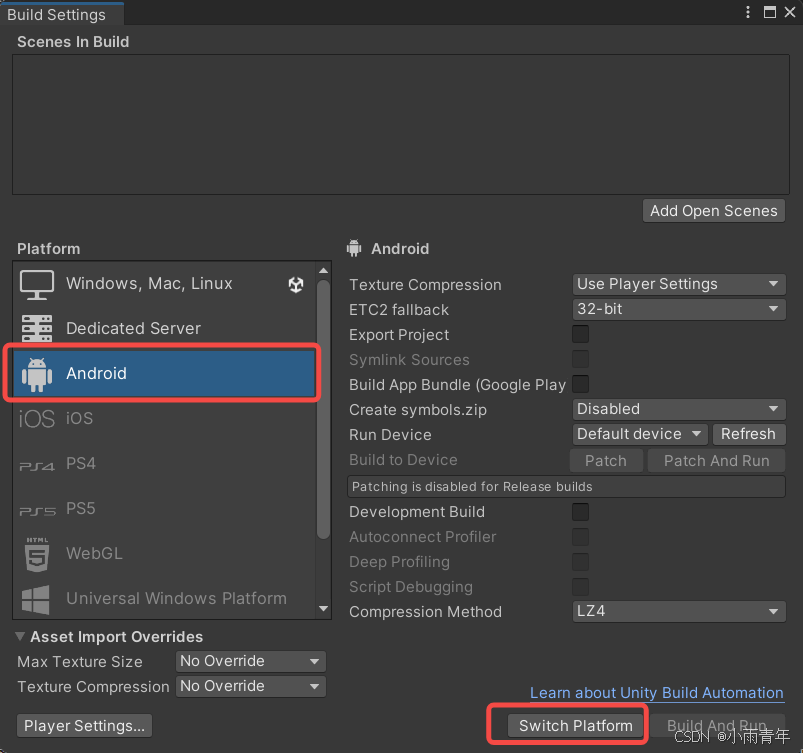The height and width of the screenshot is (753, 803).
Task: Click the platform list scrollbar thumb
Action: click(323, 410)
